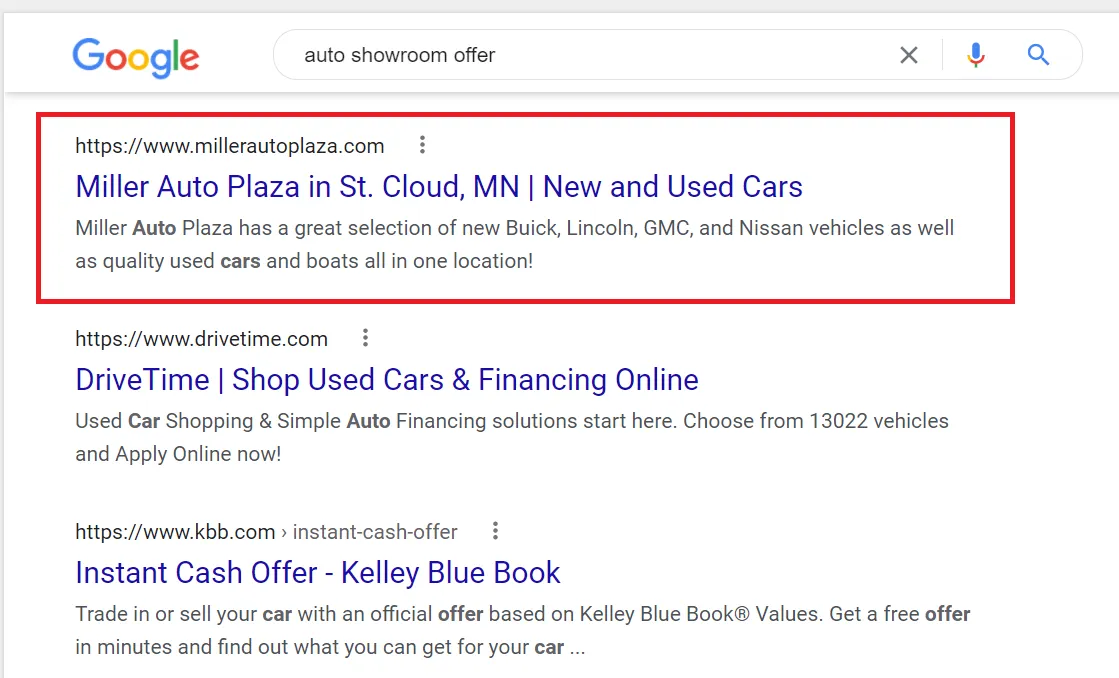The width and height of the screenshot is (1119, 678).
Task: Open 'DriveTime | Shop Used Cars' result title
Action: pyautogui.click(x=387, y=380)
